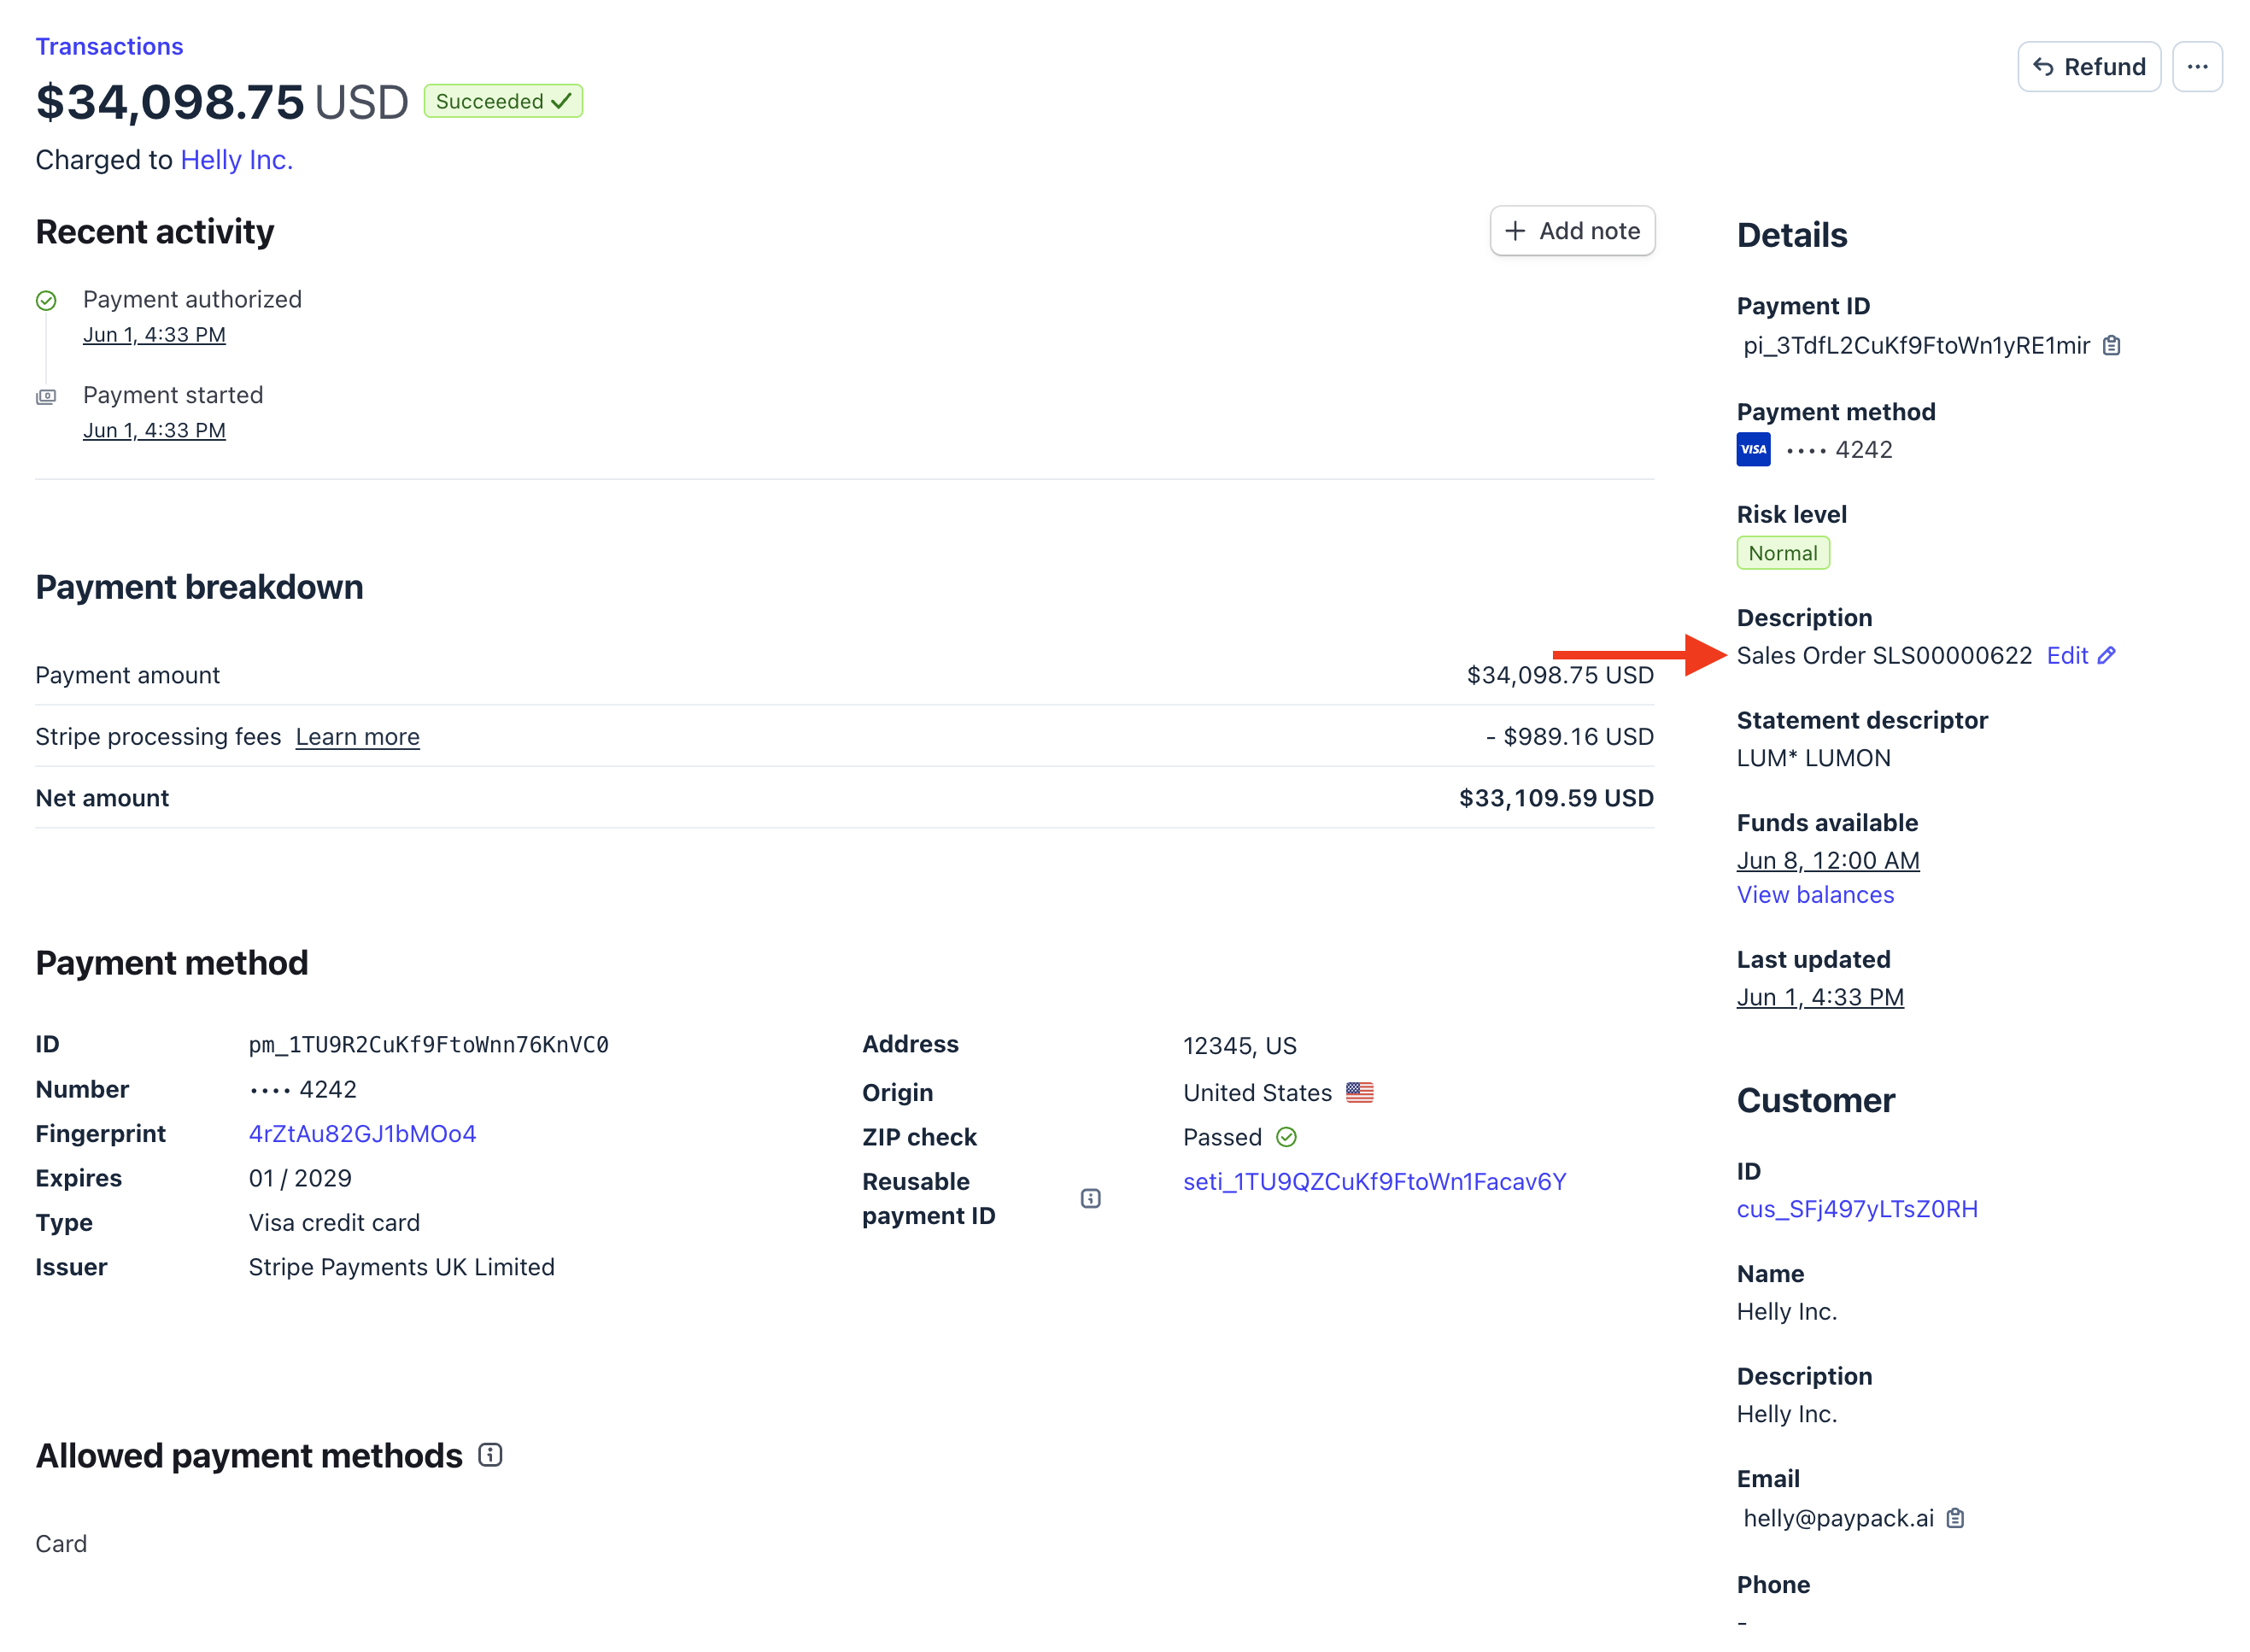Select payment method ID pm_1TU9R2CuKf9FtoWnn76KnVC0
The image size is (2250, 1652).
tap(428, 1044)
